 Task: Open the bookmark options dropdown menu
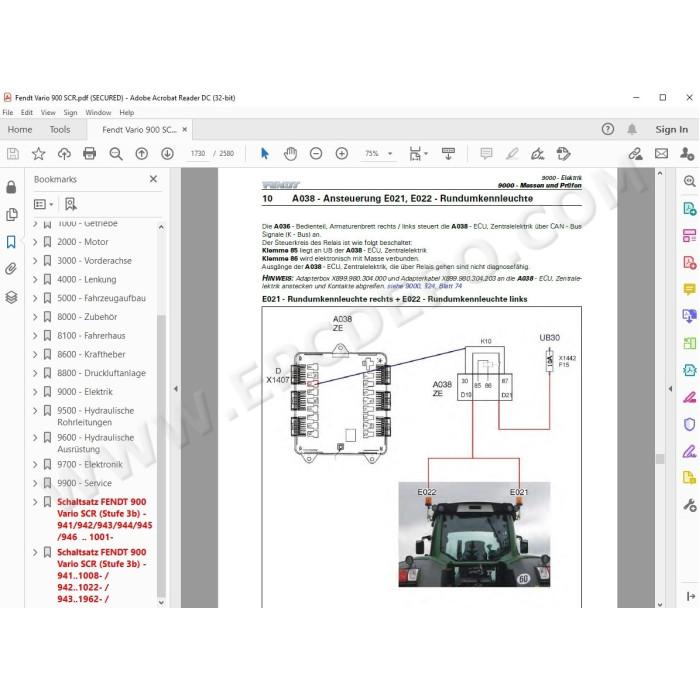(44, 204)
